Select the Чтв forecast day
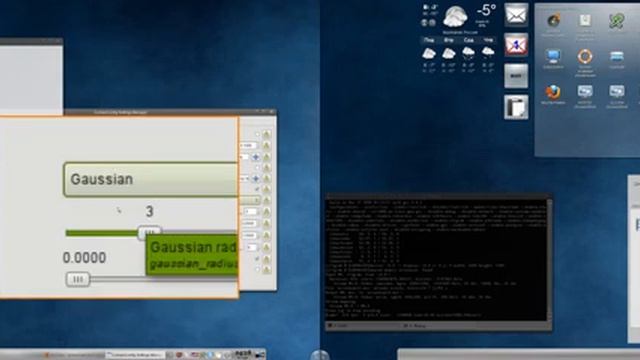 coord(488,40)
